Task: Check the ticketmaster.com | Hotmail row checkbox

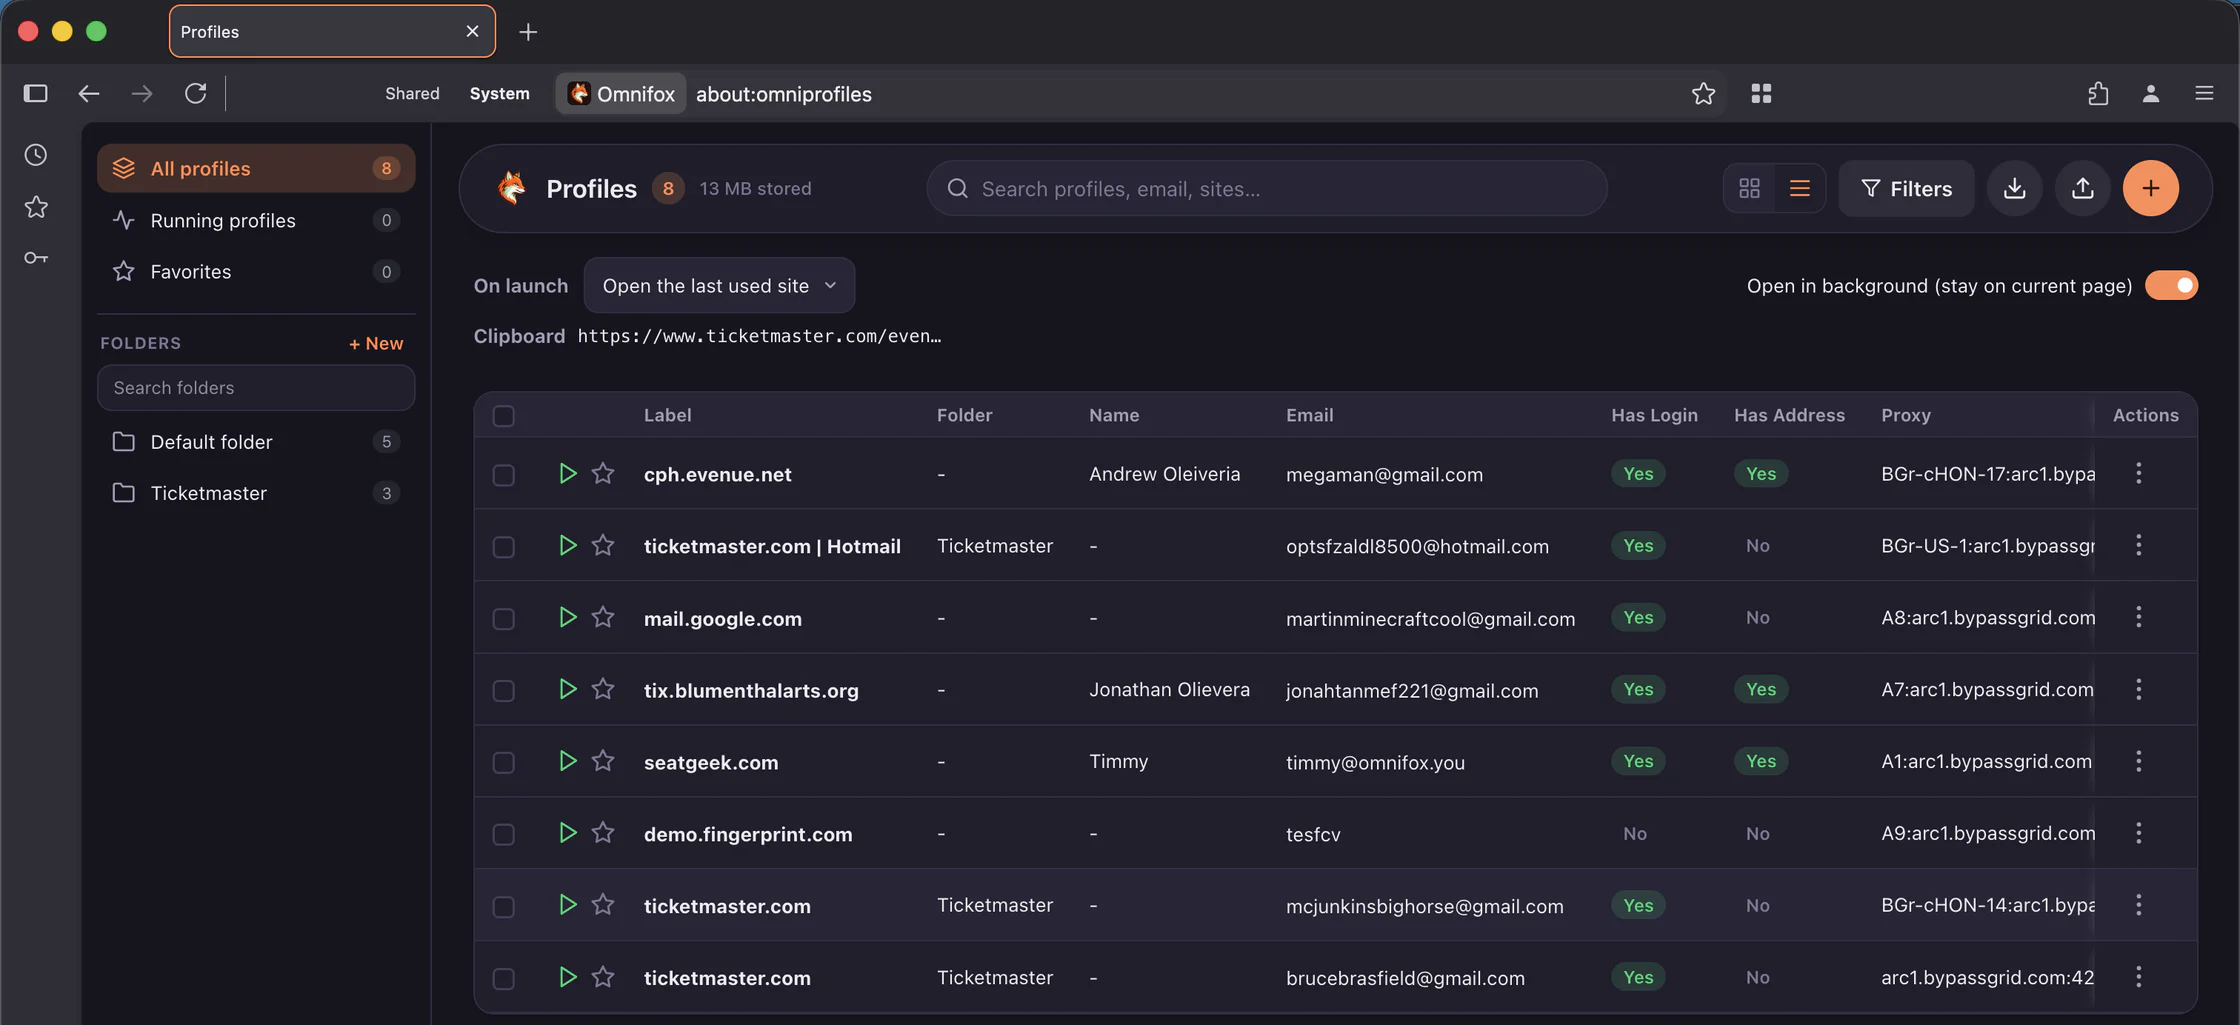Action: [x=503, y=546]
